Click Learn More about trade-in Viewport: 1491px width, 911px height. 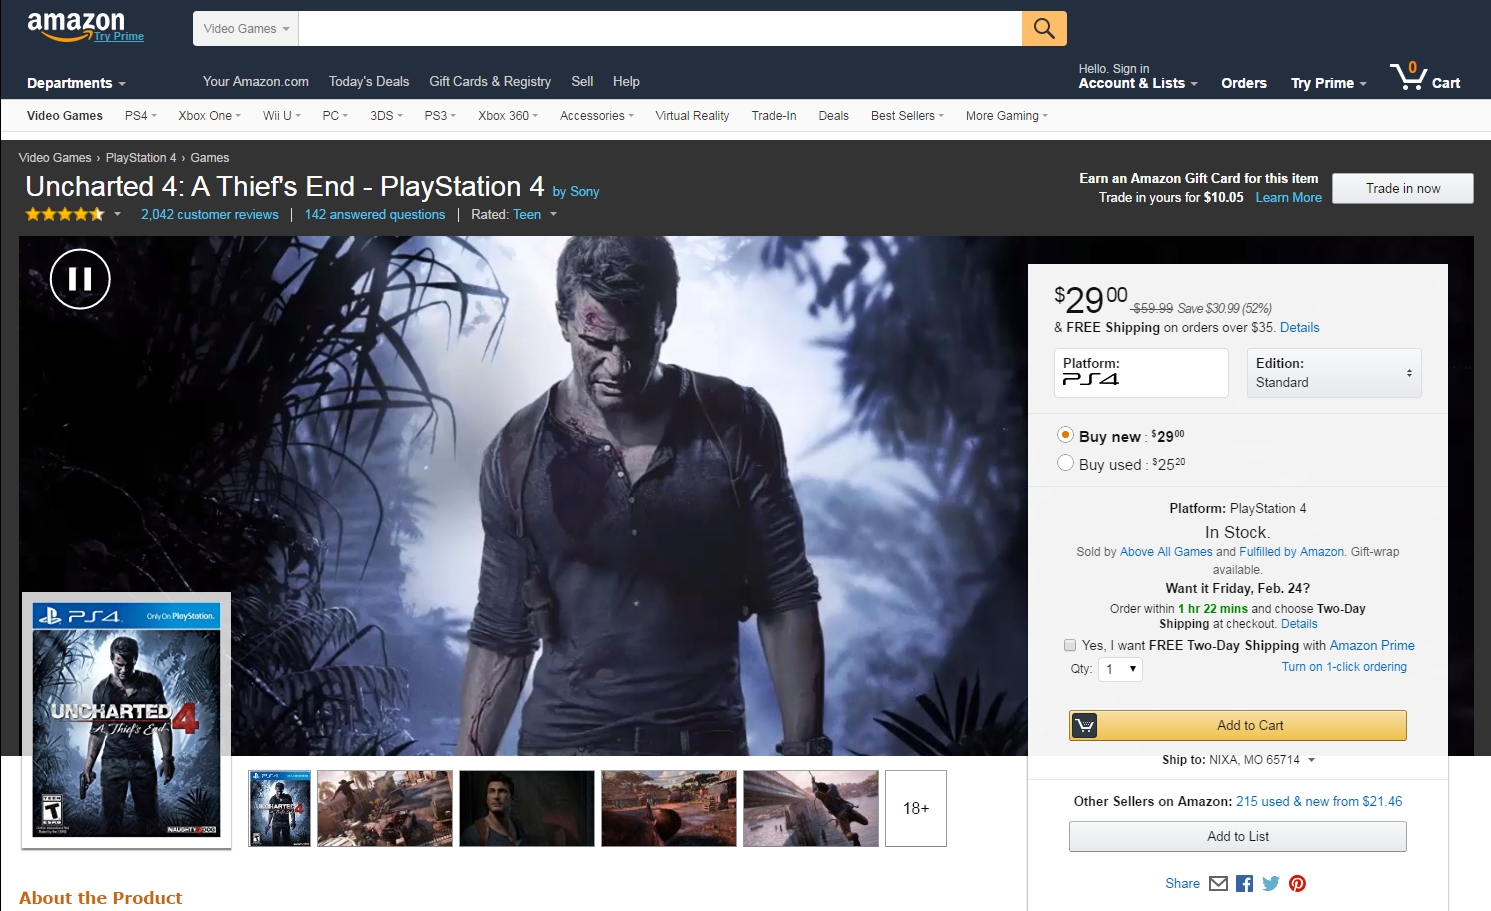(x=1289, y=197)
